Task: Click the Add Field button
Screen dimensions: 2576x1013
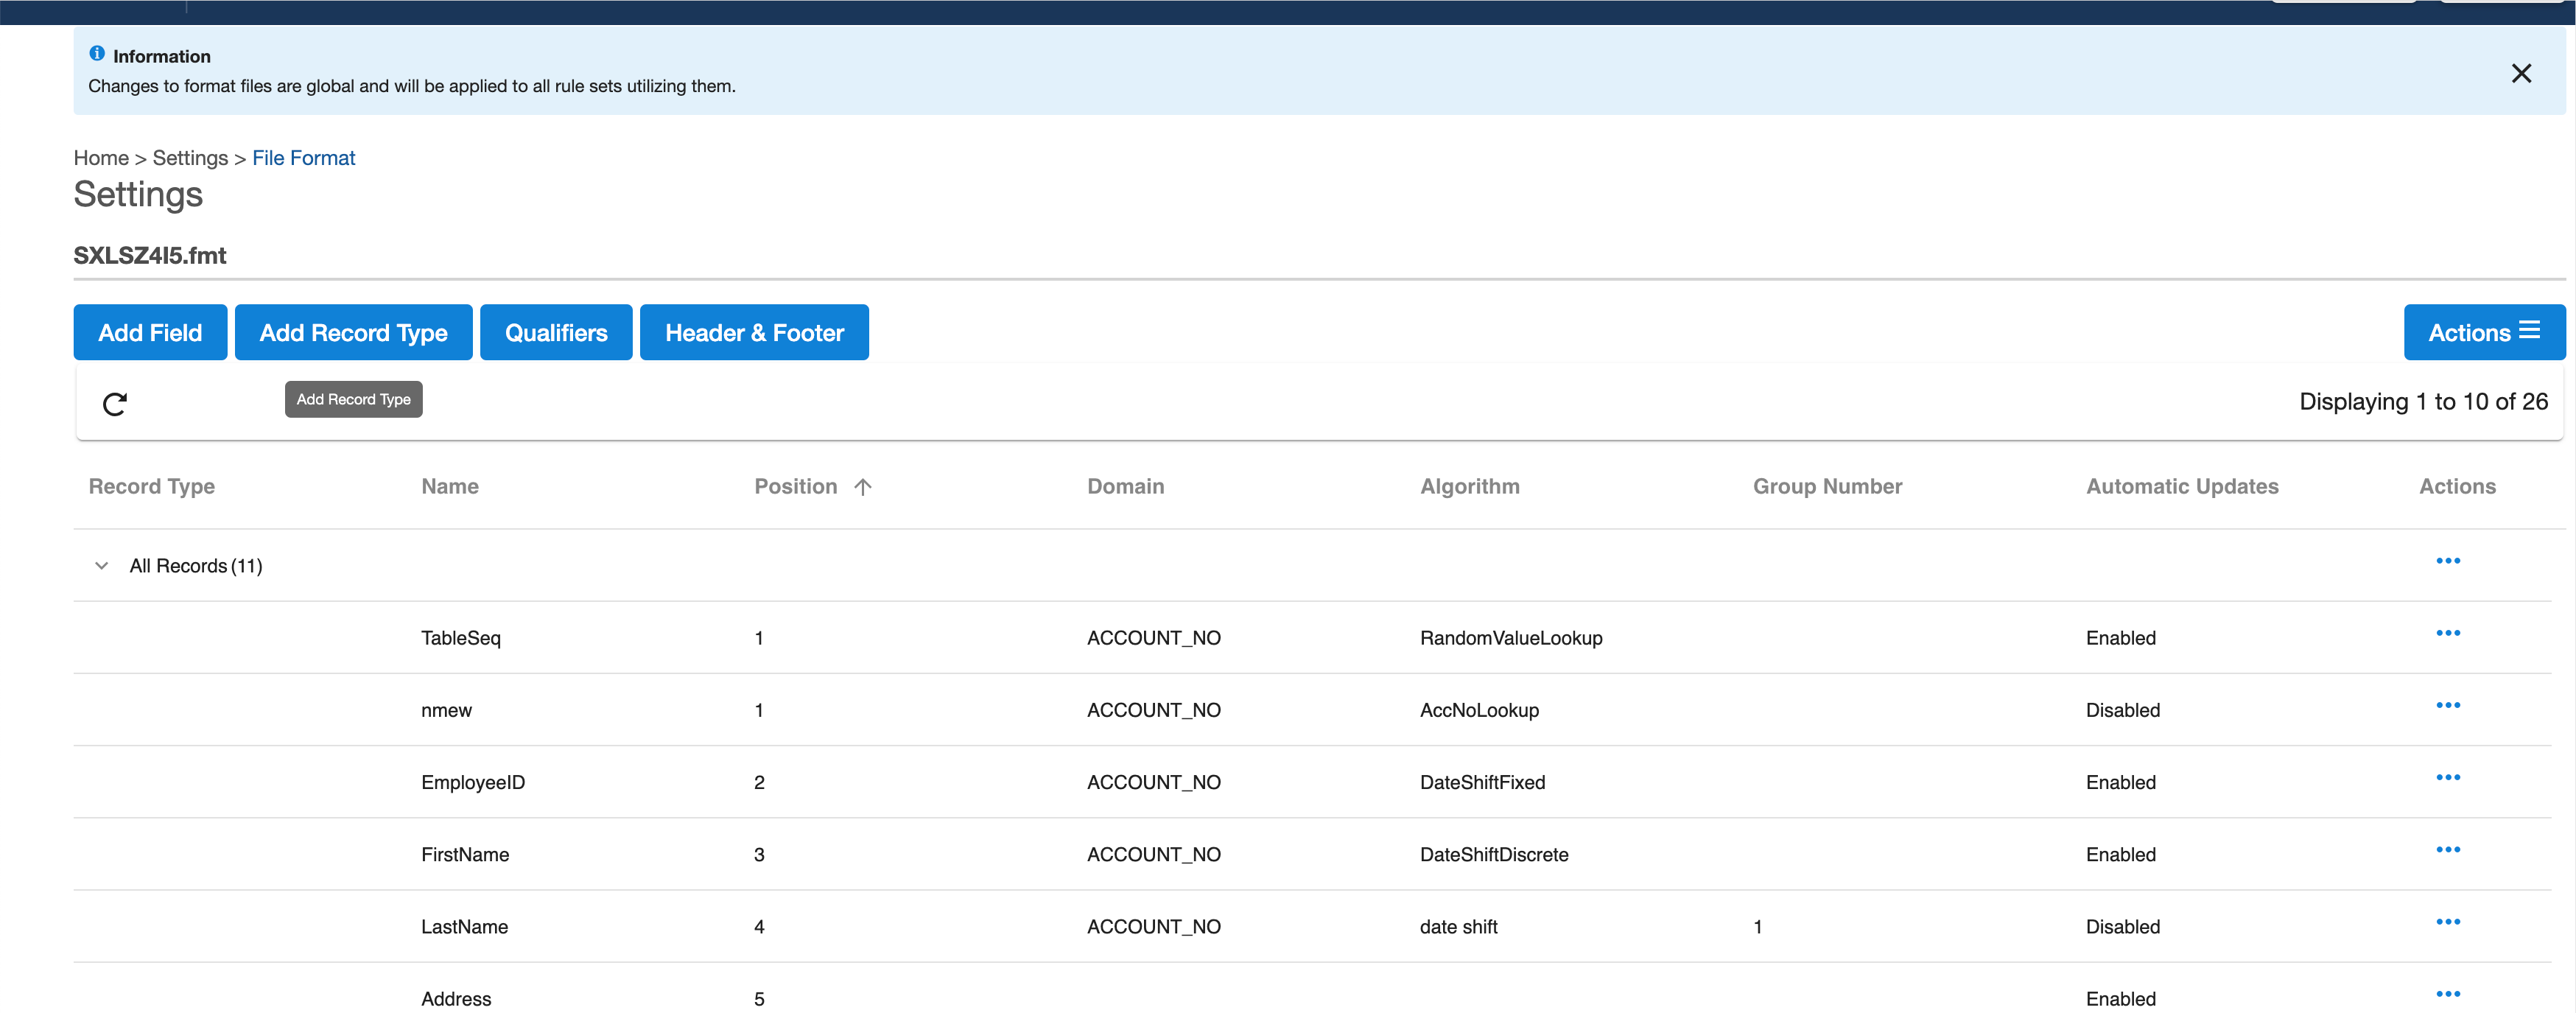Action: (x=150, y=332)
